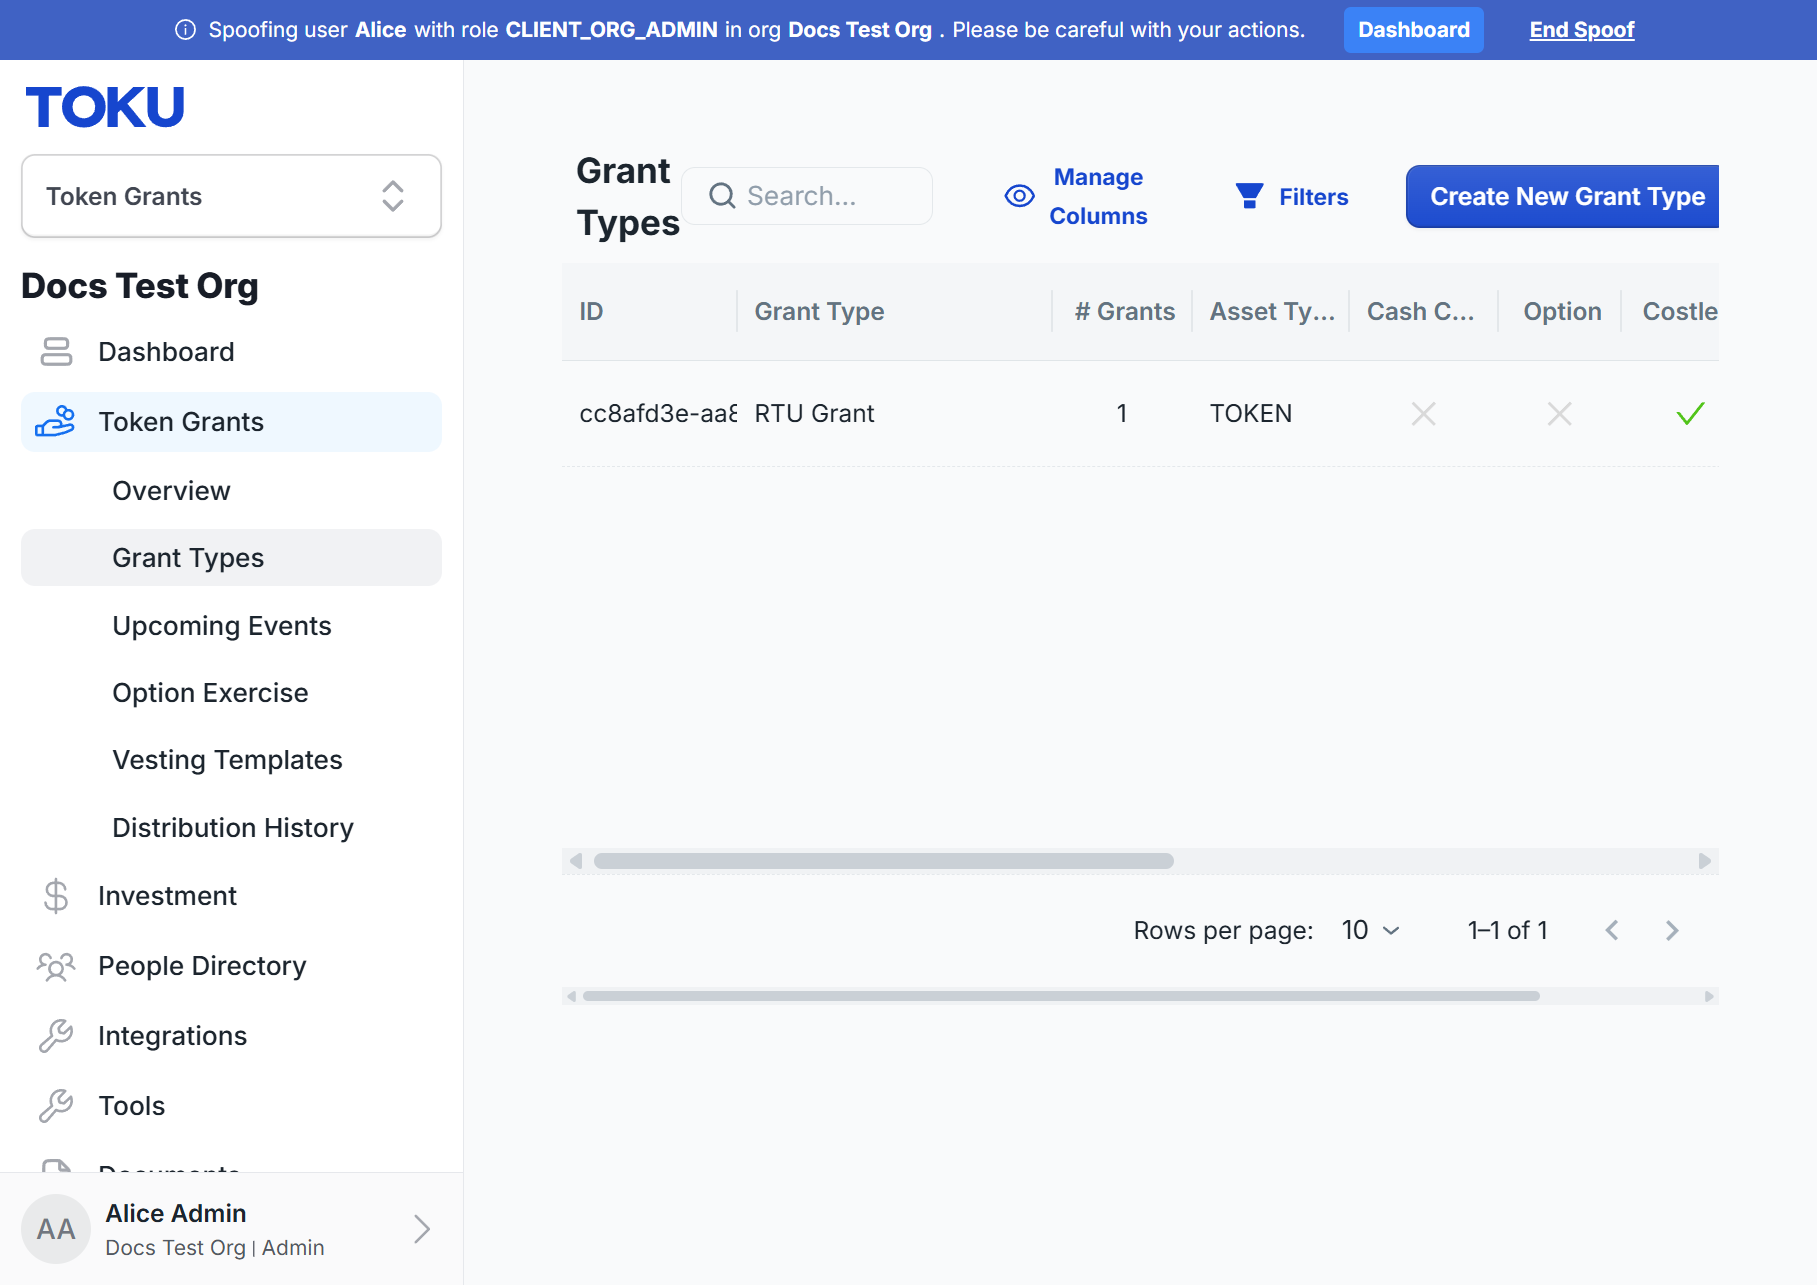1817x1285 pixels.
Task: Open Investment in the sidebar
Action: coord(231,896)
